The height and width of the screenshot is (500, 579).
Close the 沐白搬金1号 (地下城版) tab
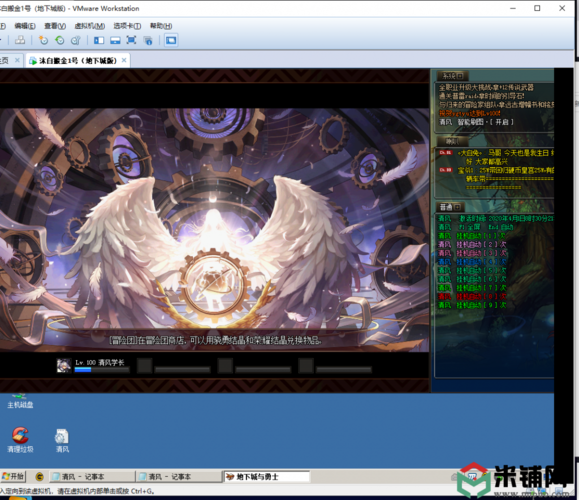point(124,60)
